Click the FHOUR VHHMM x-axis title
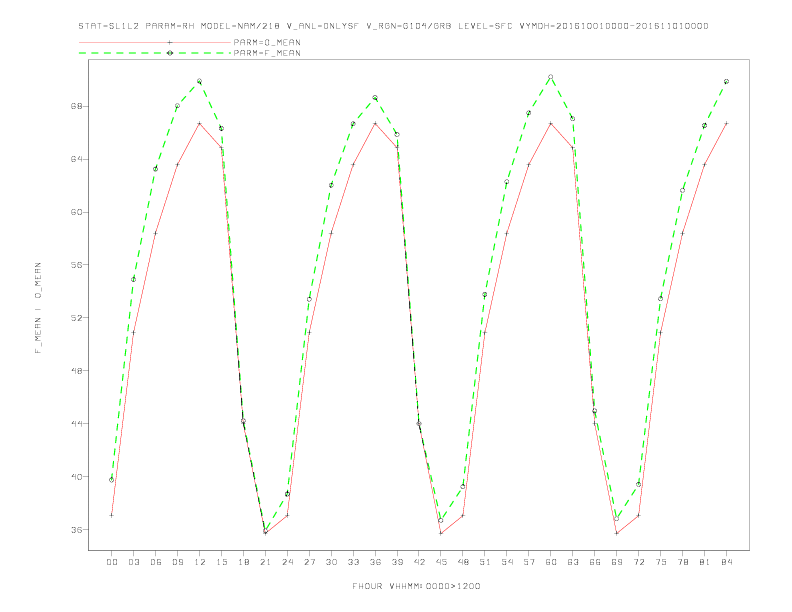The width and height of the screenshot is (792, 612). point(416,586)
